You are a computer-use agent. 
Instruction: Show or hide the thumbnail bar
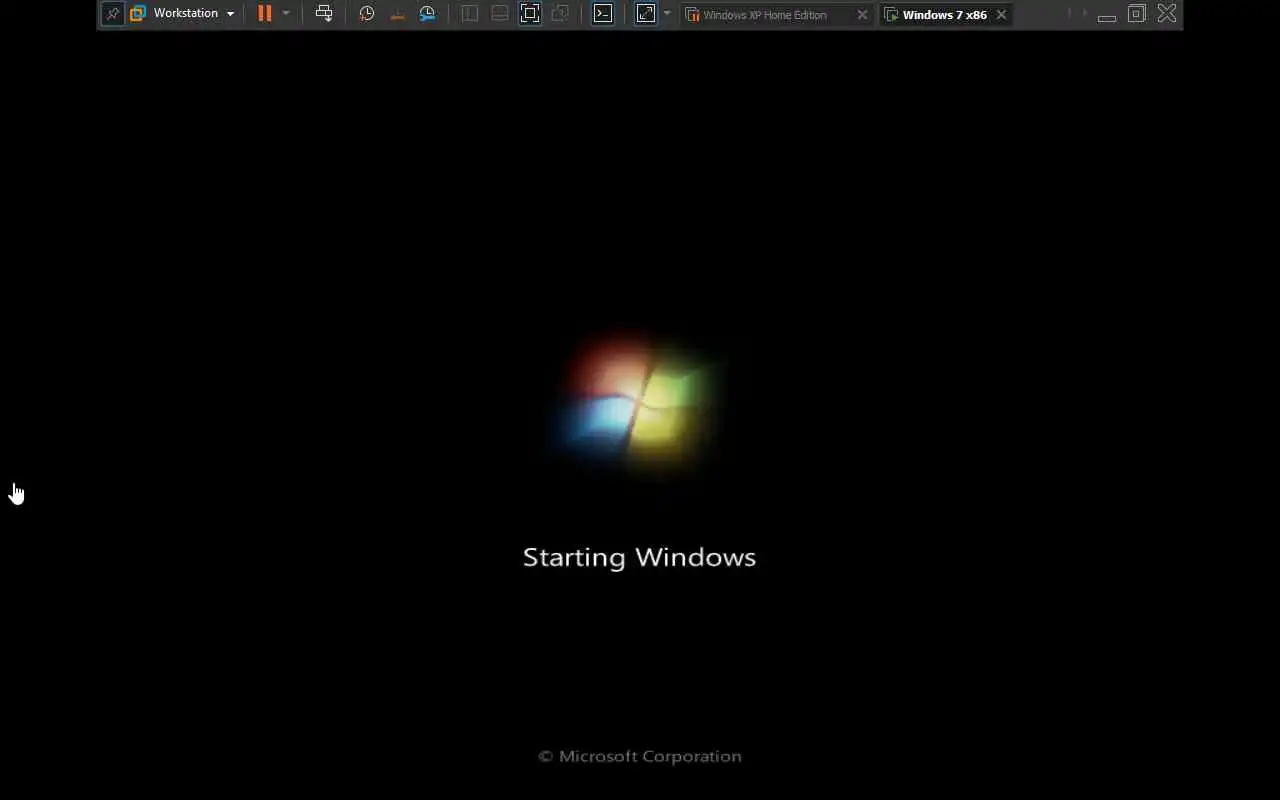tap(500, 14)
